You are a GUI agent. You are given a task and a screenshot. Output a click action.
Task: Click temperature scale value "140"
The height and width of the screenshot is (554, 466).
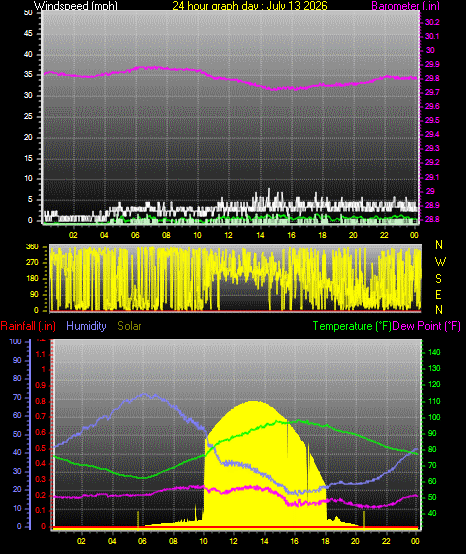click(434, 352)
